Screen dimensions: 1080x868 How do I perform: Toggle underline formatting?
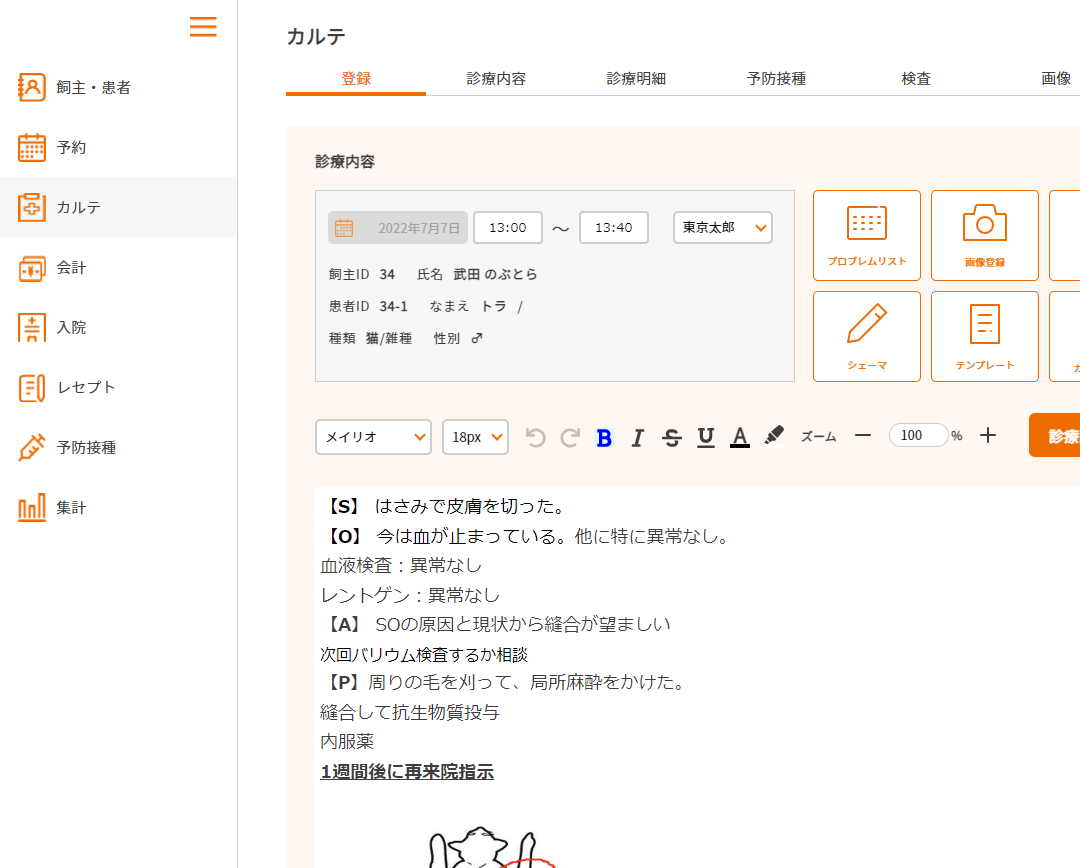tap(705, 437)
